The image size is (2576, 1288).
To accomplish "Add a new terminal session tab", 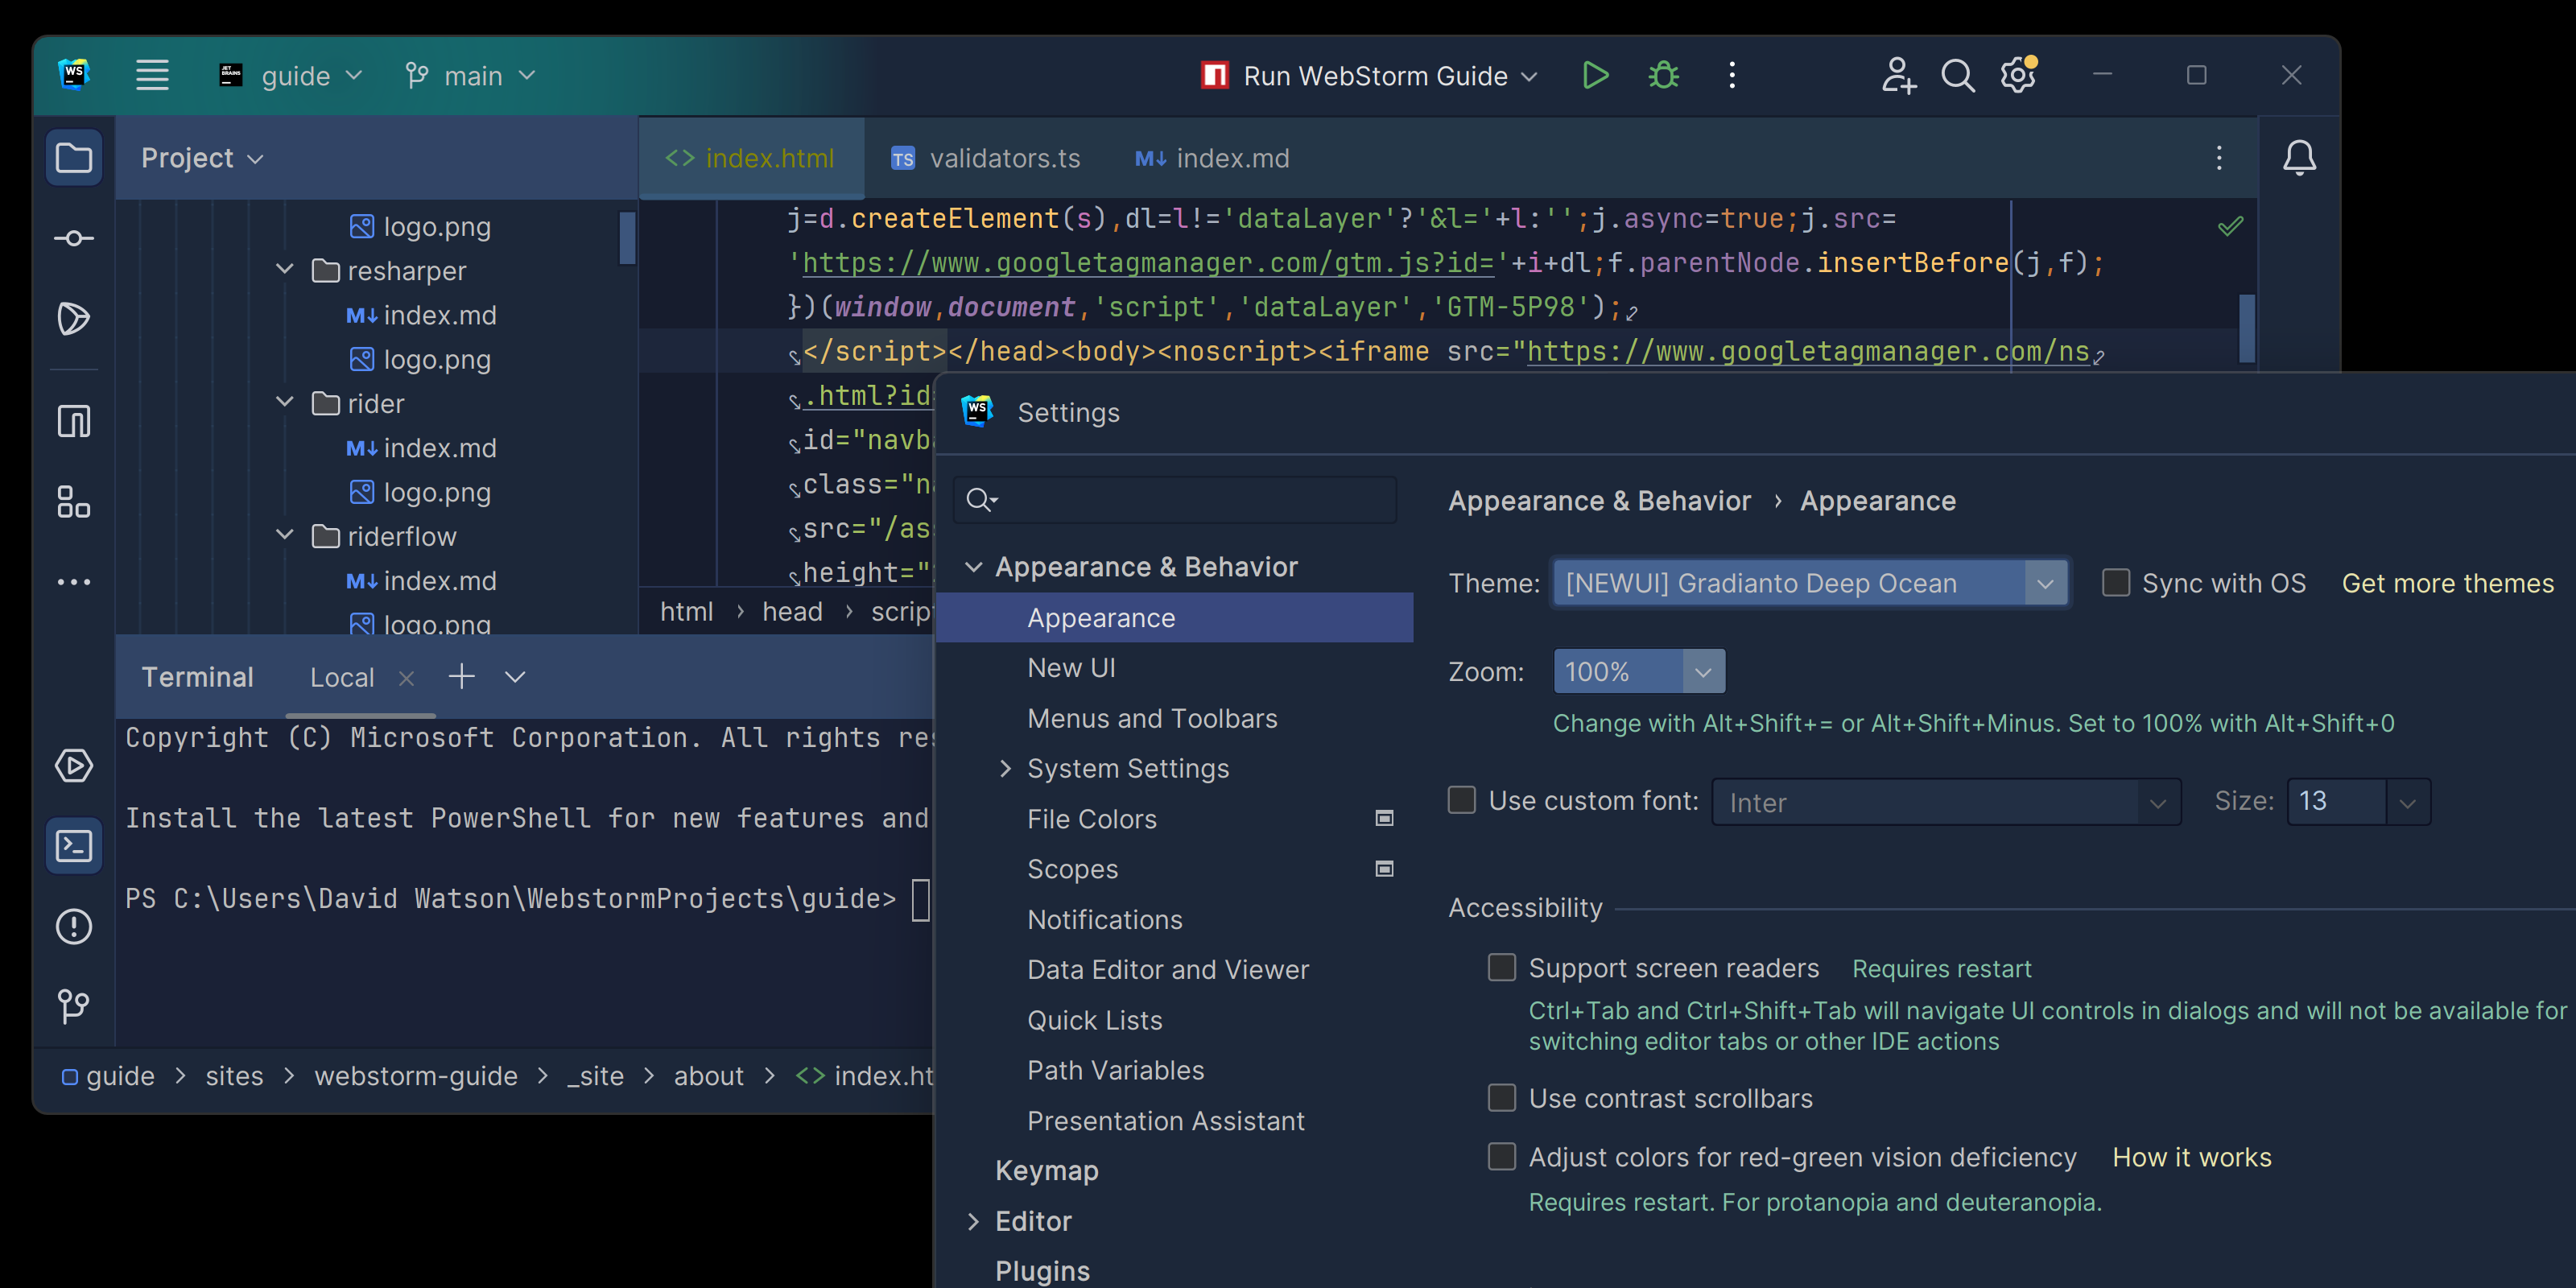I will [461, 677].
